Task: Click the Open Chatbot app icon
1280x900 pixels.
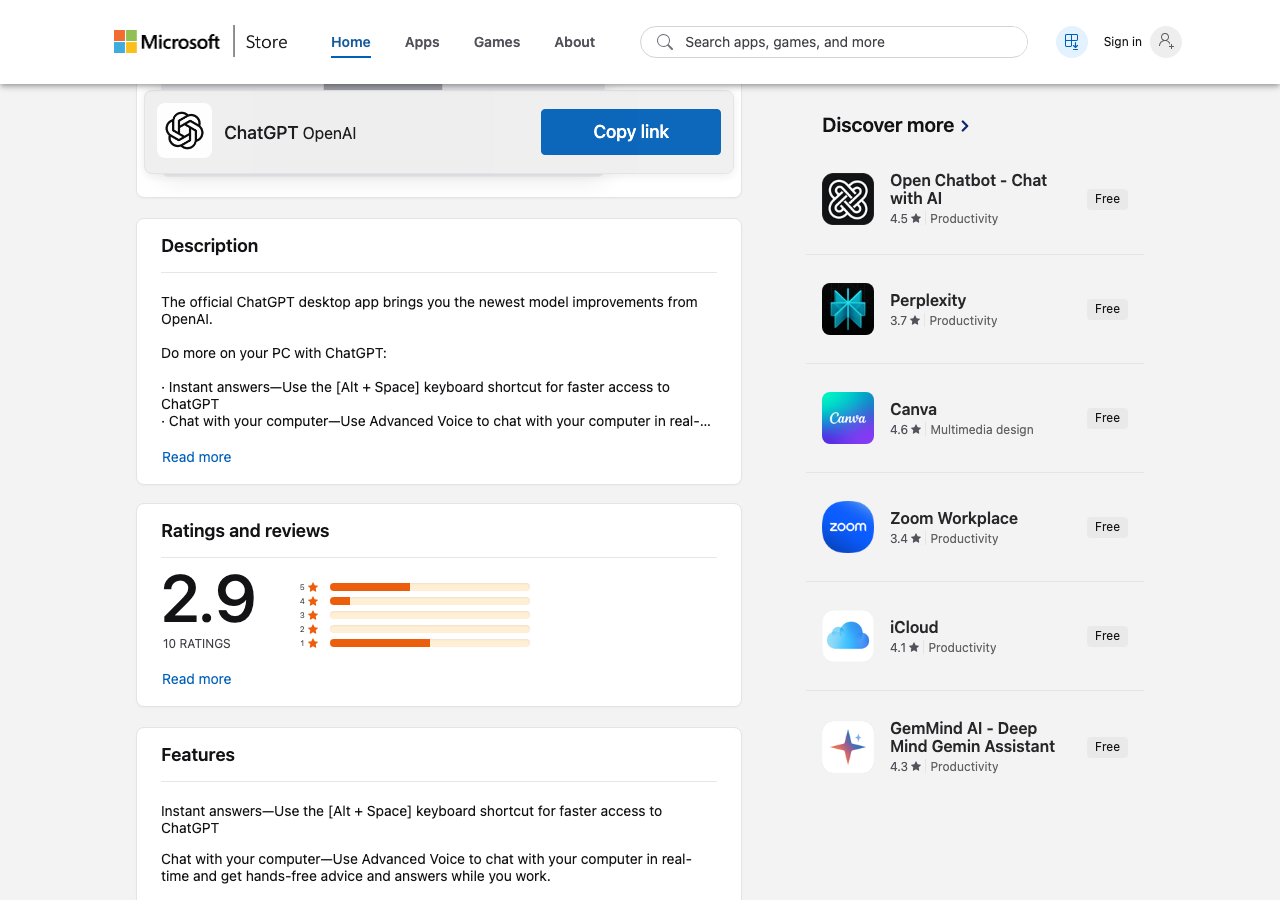Action: (847, 199)
